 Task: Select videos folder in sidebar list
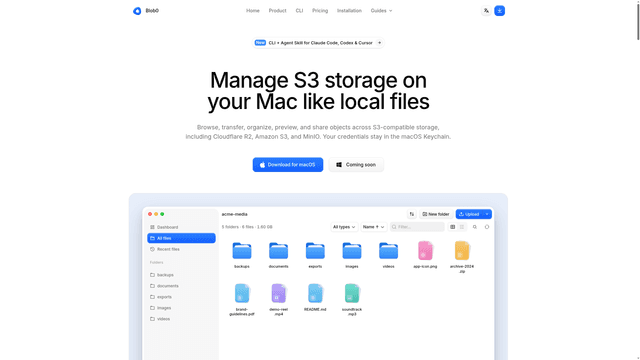[181, 319]
